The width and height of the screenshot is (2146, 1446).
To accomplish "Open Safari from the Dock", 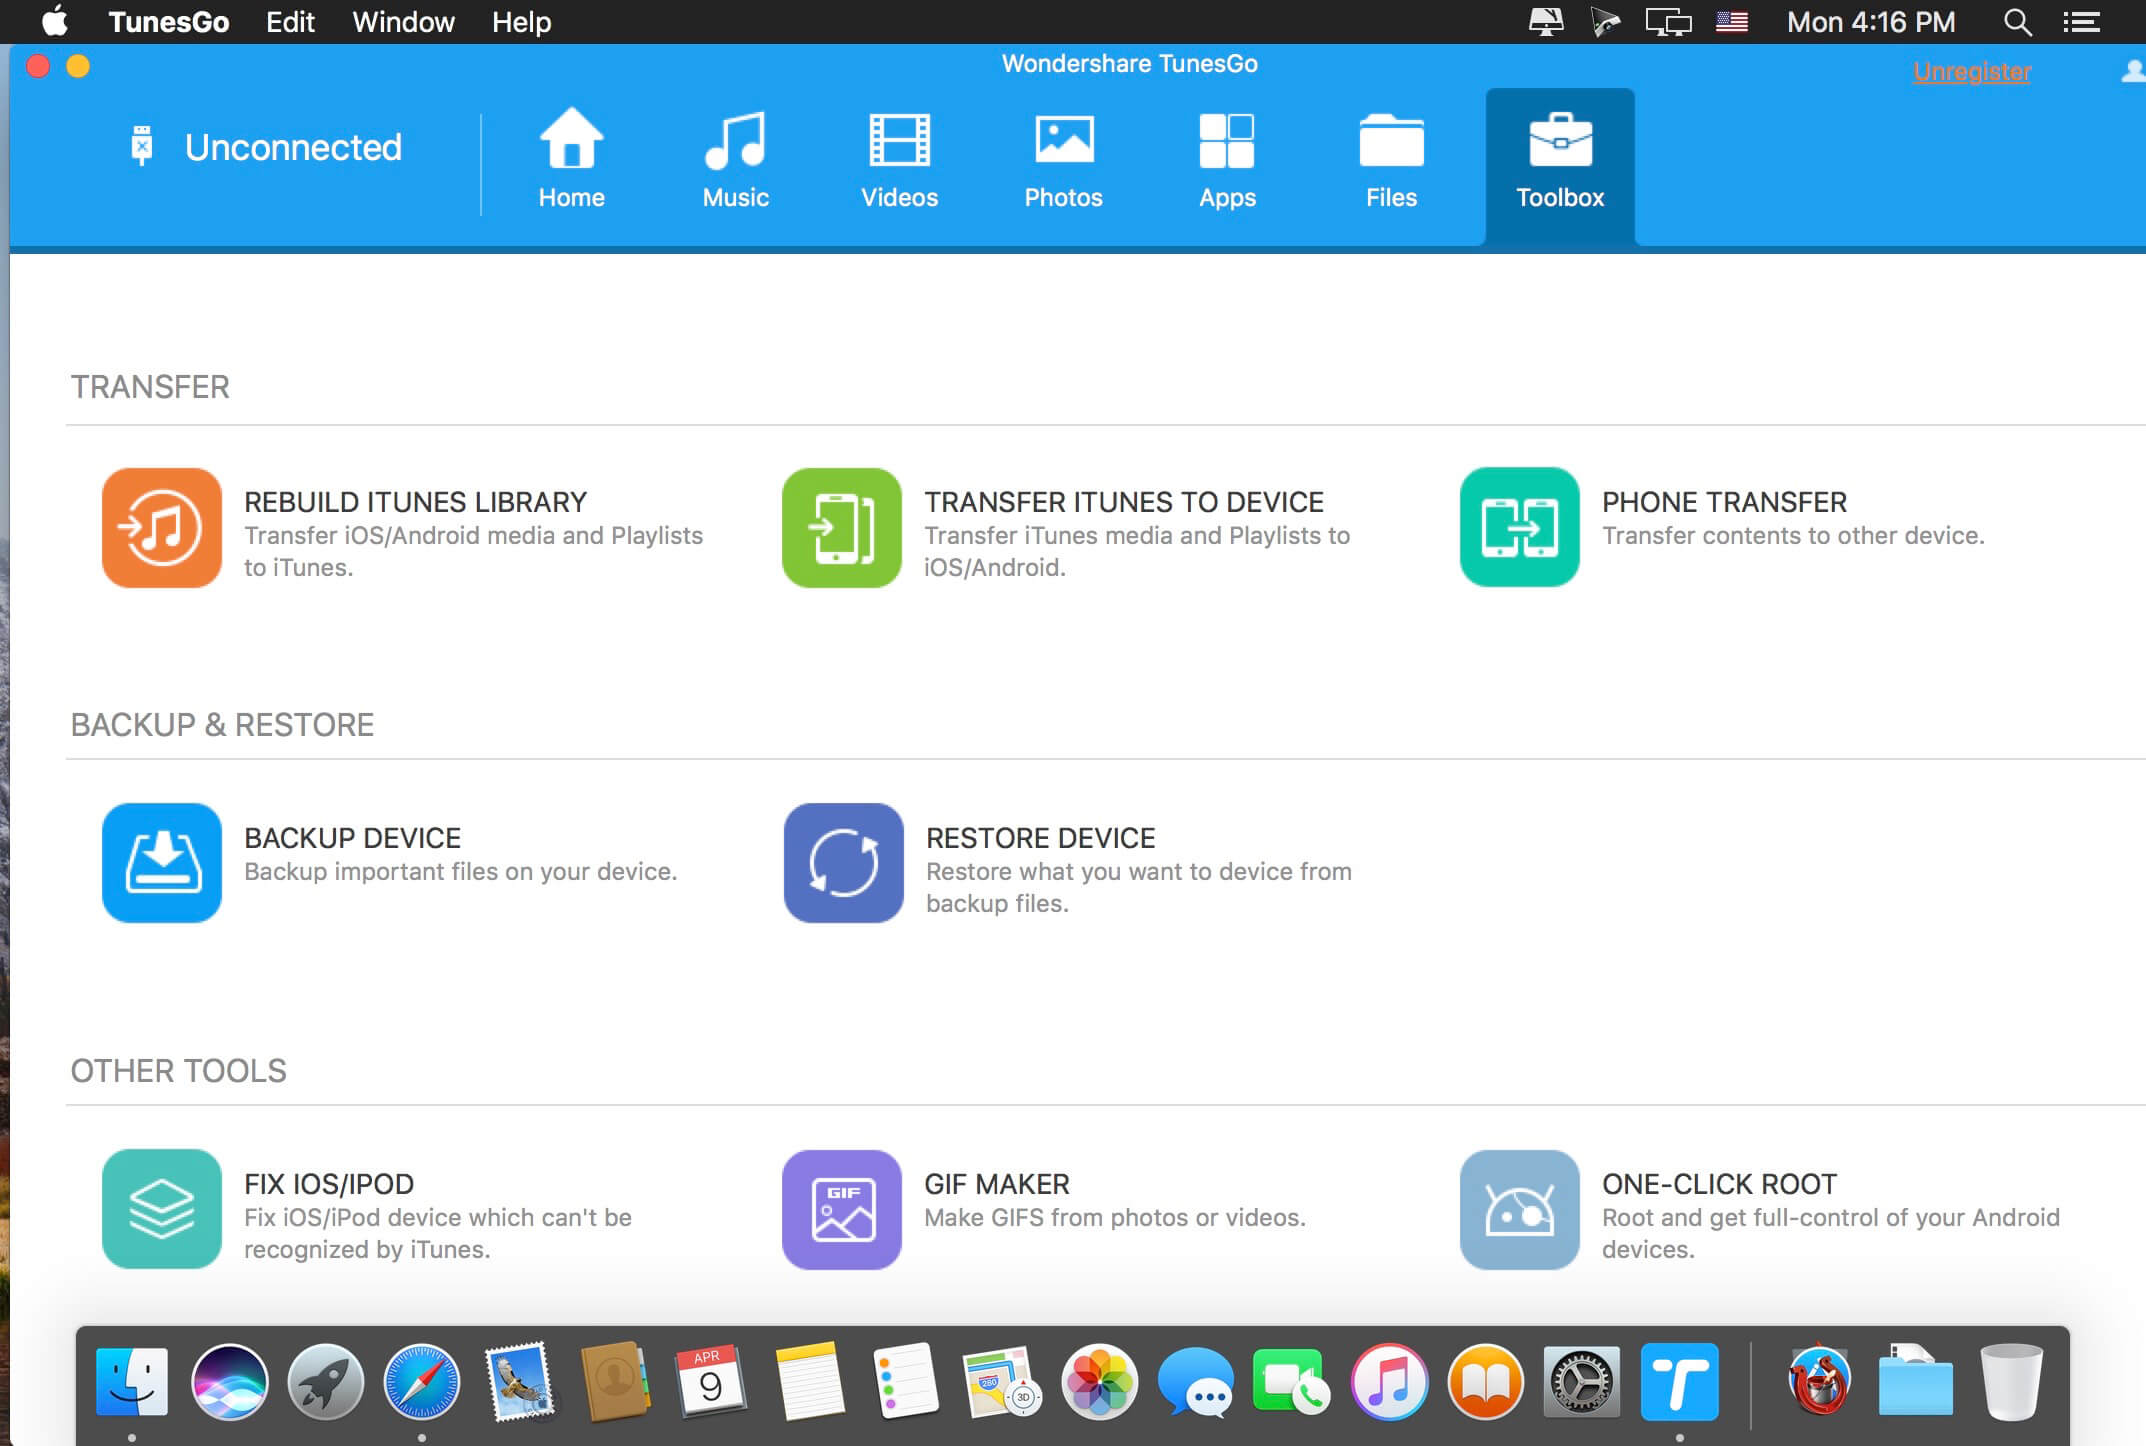I will pyautogui.click(x=422, y=1381).
